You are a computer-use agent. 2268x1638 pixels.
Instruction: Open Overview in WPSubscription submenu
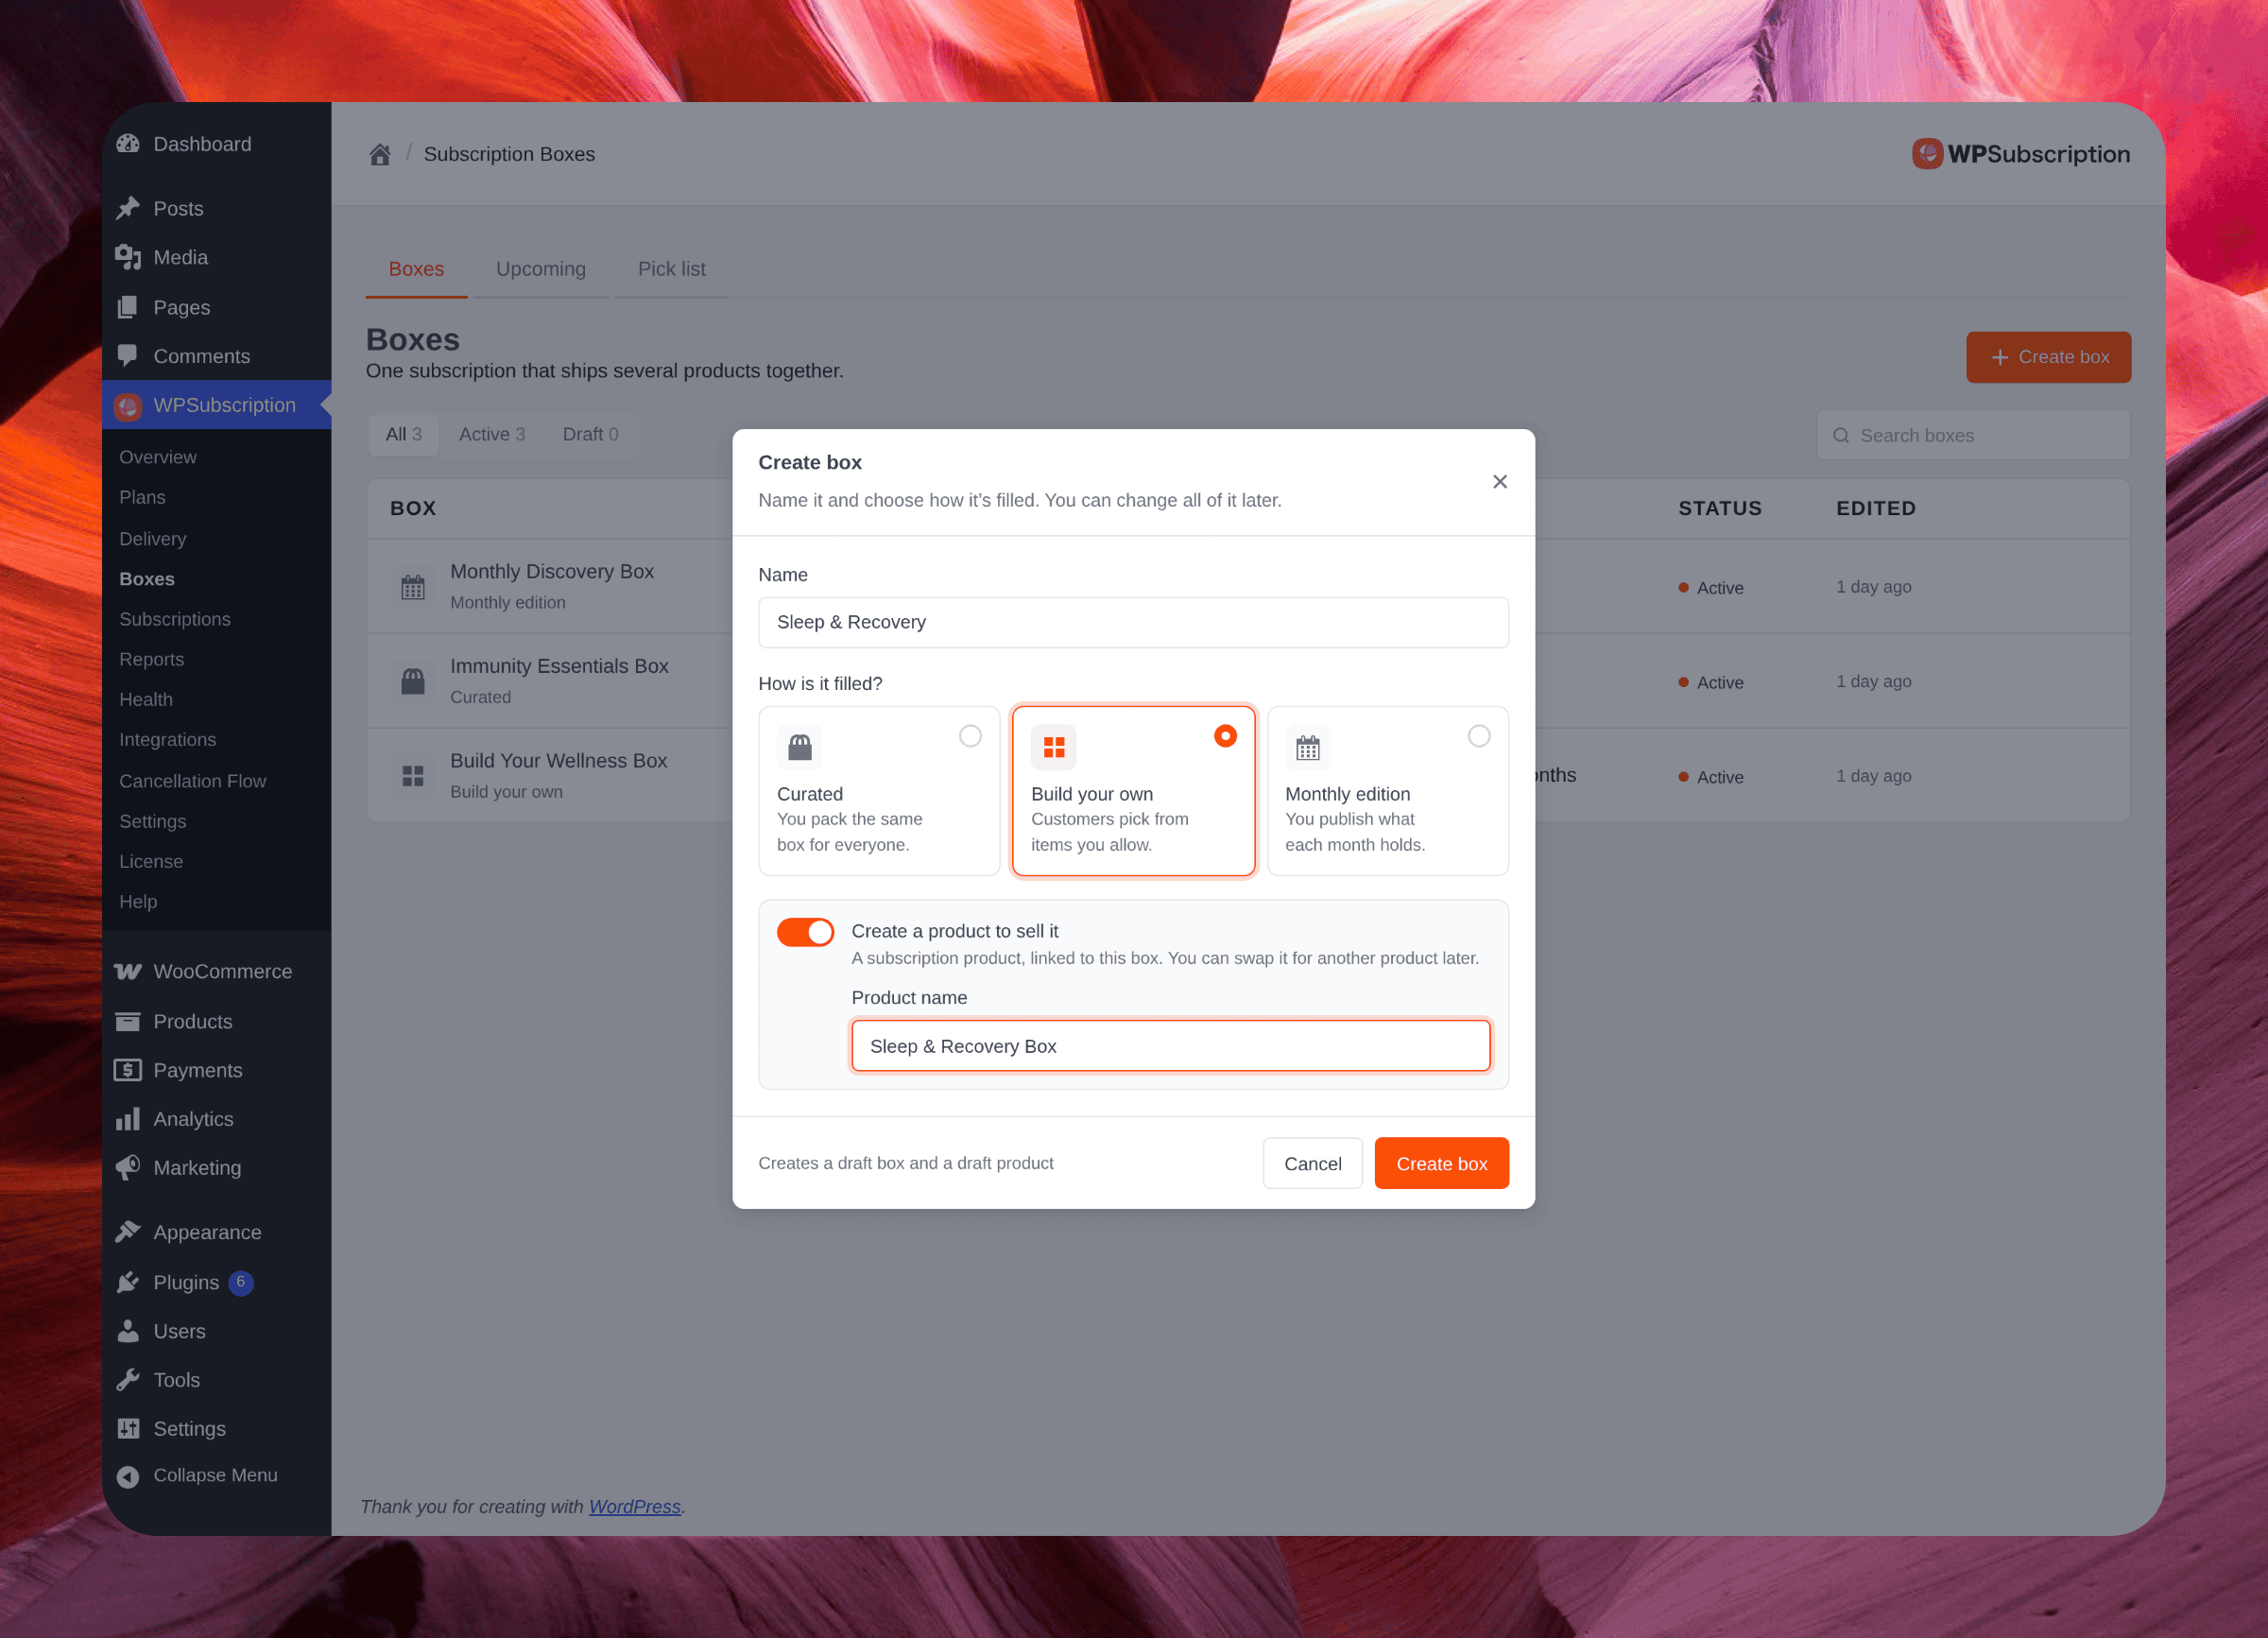point(158,457)
